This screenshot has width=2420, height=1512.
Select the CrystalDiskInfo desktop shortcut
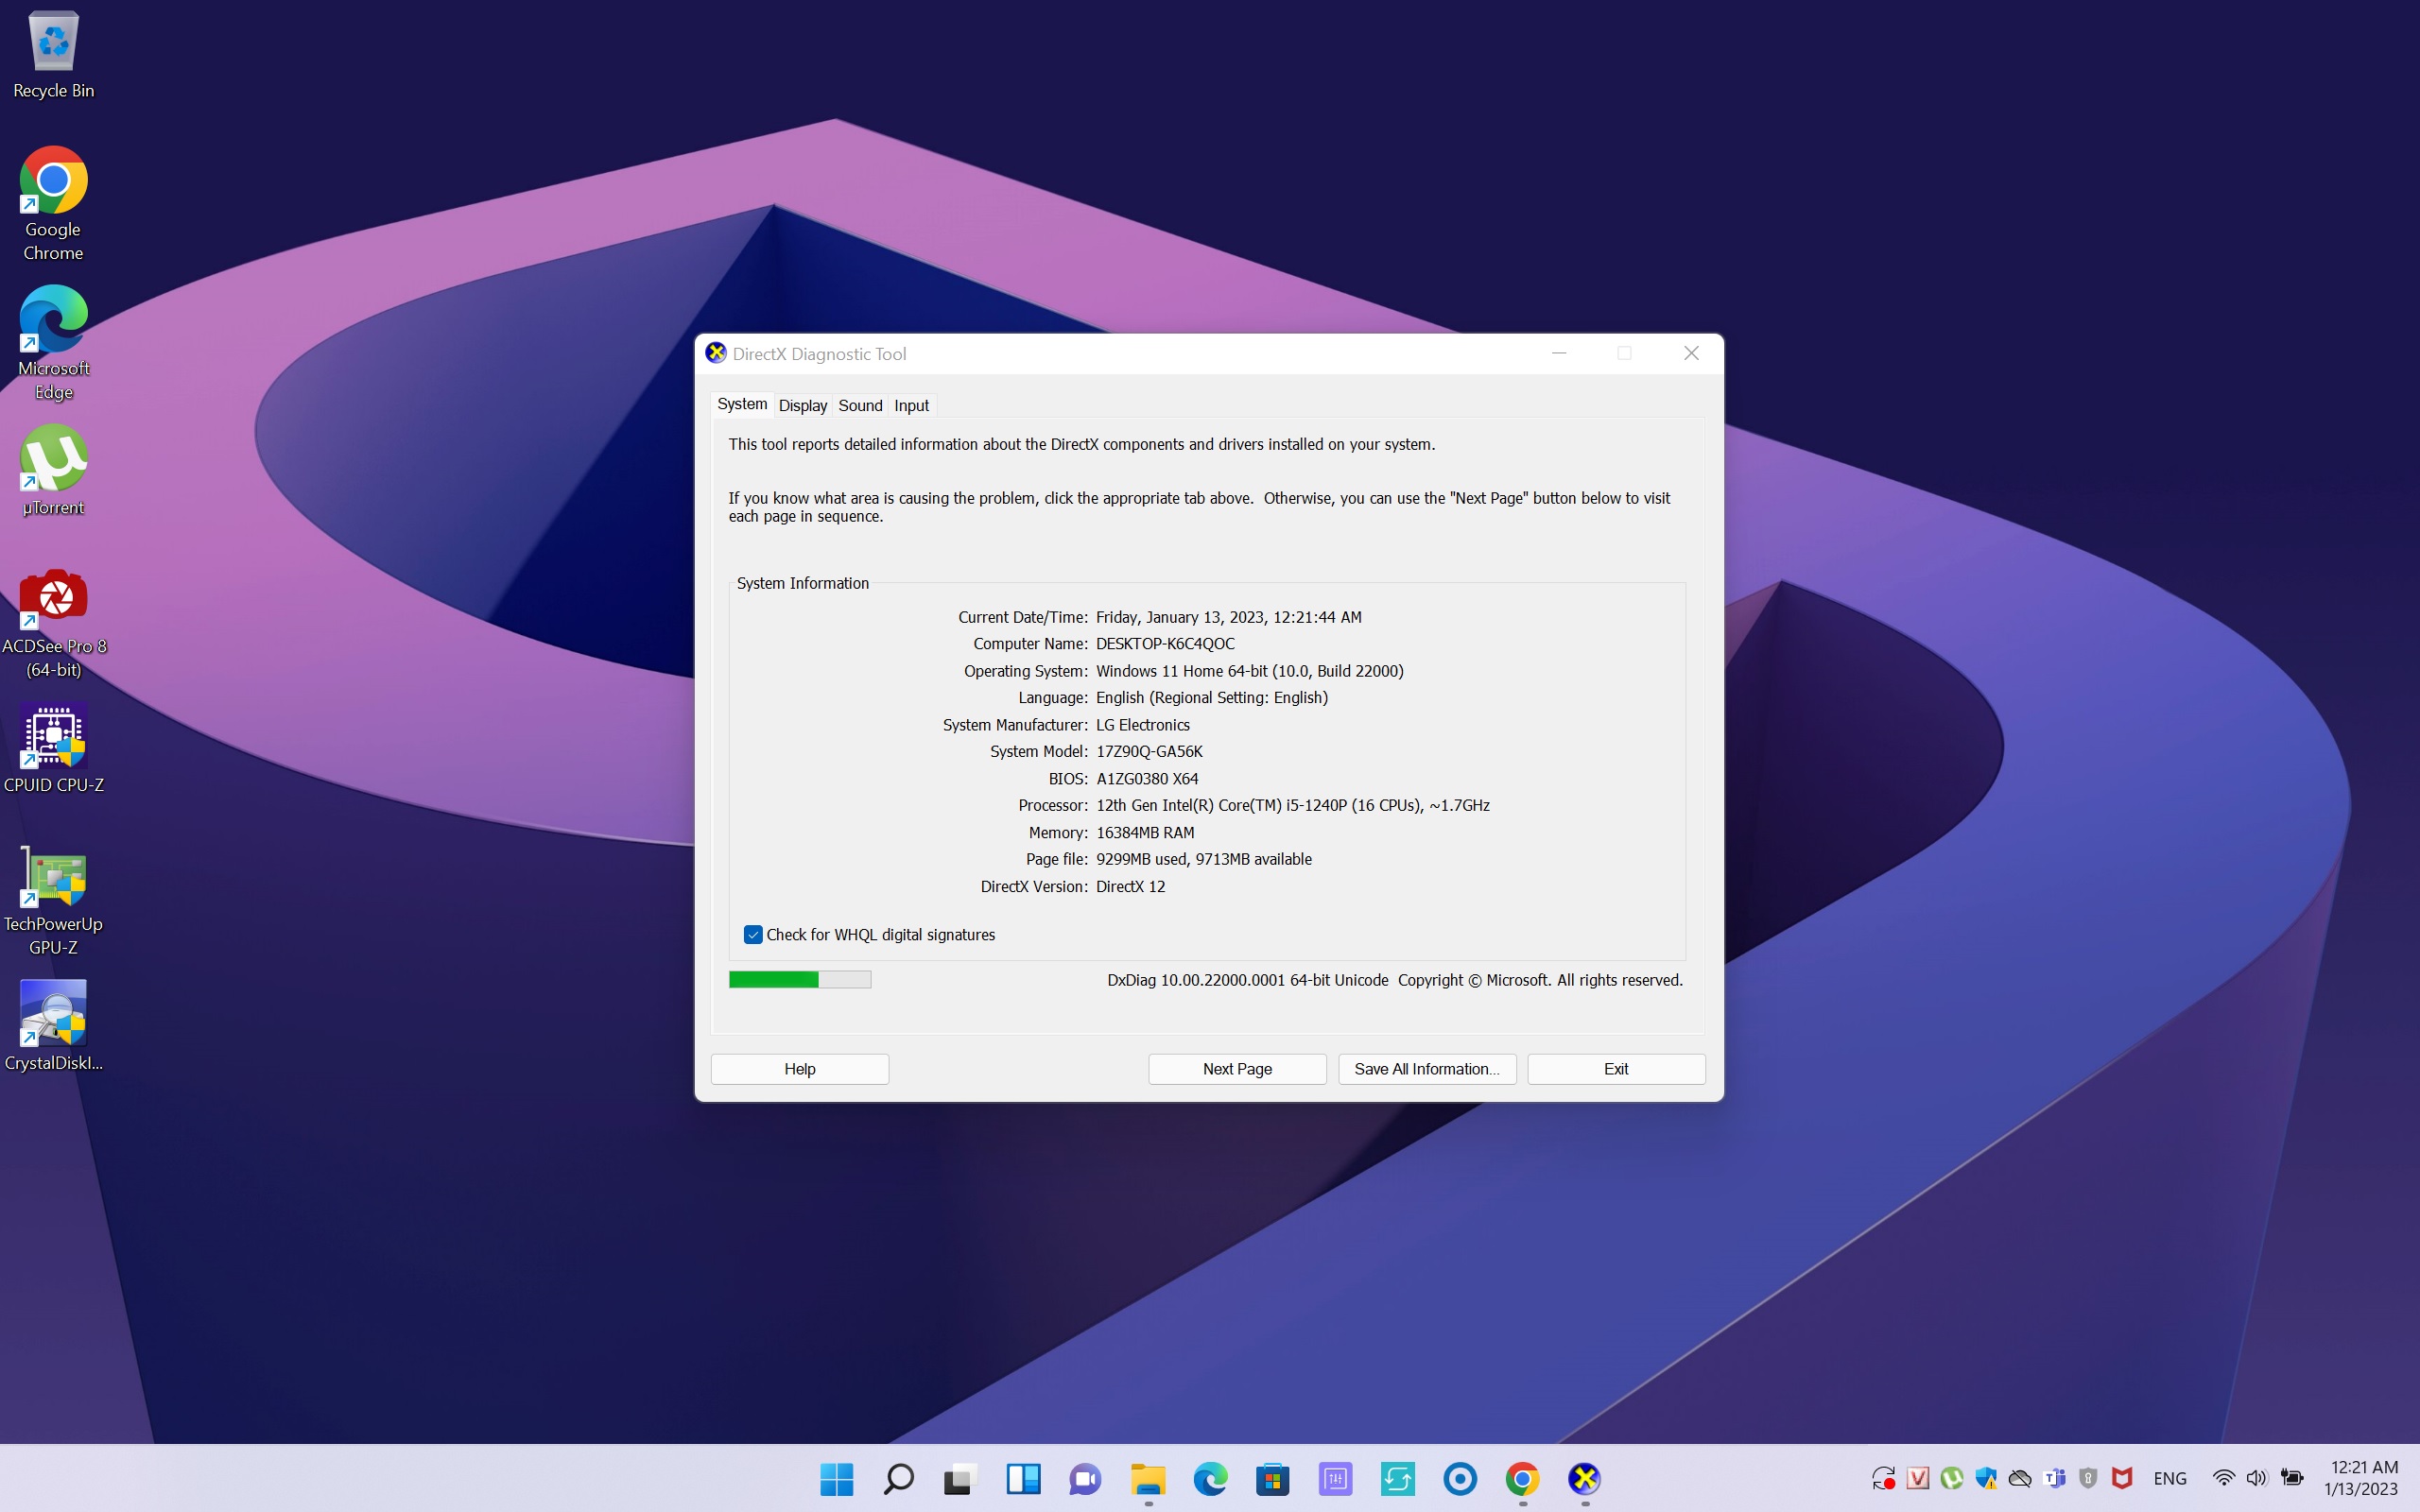tap(53, 1026)
